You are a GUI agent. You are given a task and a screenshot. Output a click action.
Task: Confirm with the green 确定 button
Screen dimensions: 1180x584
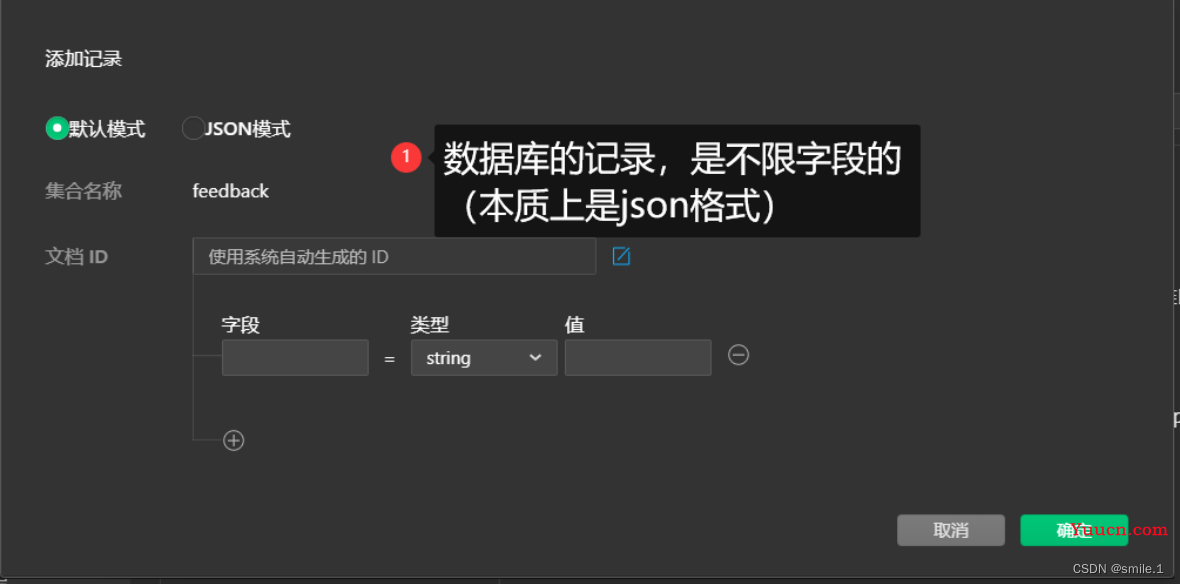[x=1074, y=530]
